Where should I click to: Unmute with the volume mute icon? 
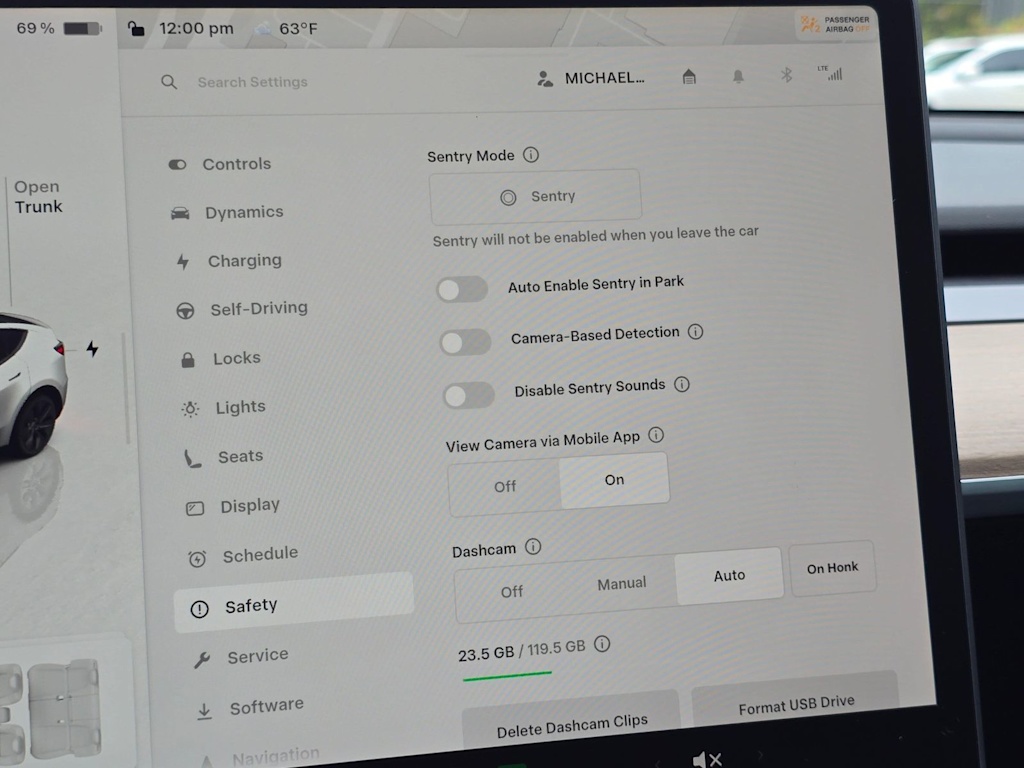pos(707,760)
